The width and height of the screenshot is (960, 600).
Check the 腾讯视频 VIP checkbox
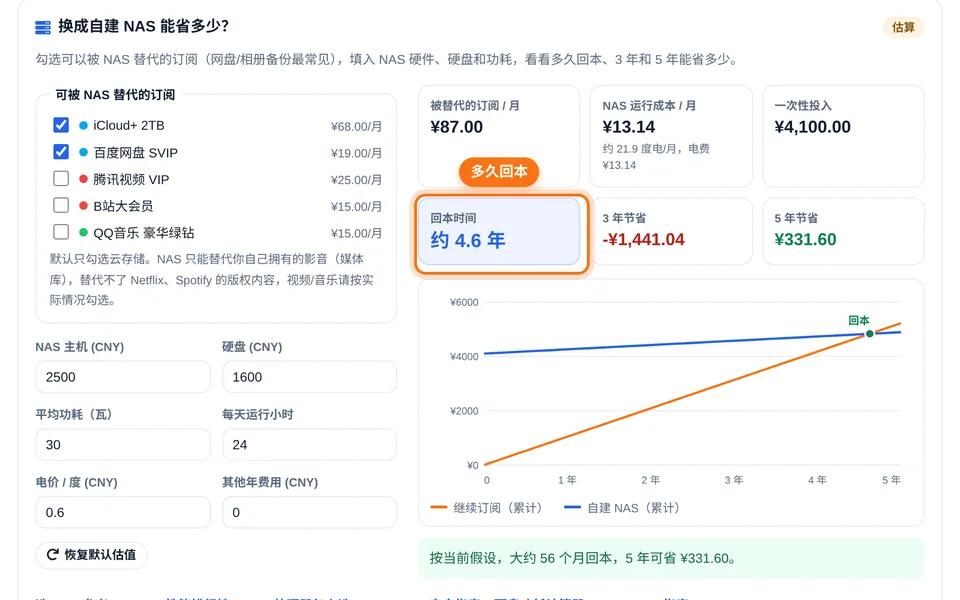61,178
